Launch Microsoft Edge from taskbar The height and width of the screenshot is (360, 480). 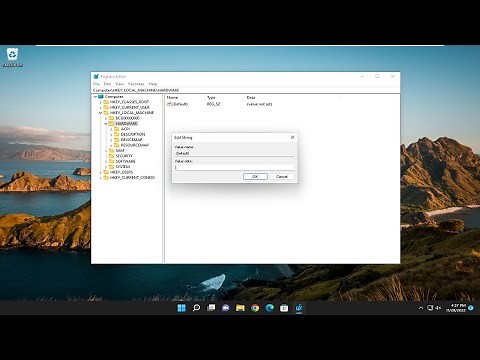pos(270,308)
